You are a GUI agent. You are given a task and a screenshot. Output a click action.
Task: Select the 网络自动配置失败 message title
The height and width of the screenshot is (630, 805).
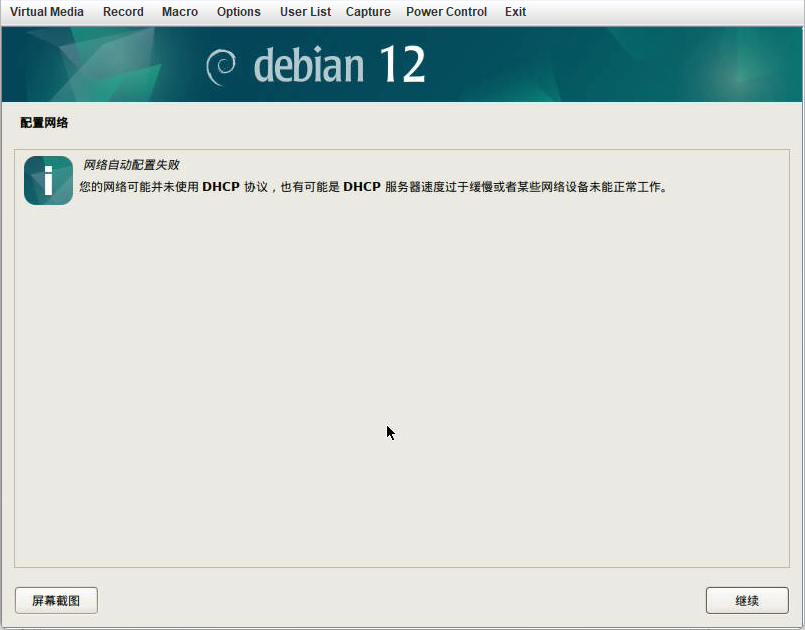tap(133, 165)
